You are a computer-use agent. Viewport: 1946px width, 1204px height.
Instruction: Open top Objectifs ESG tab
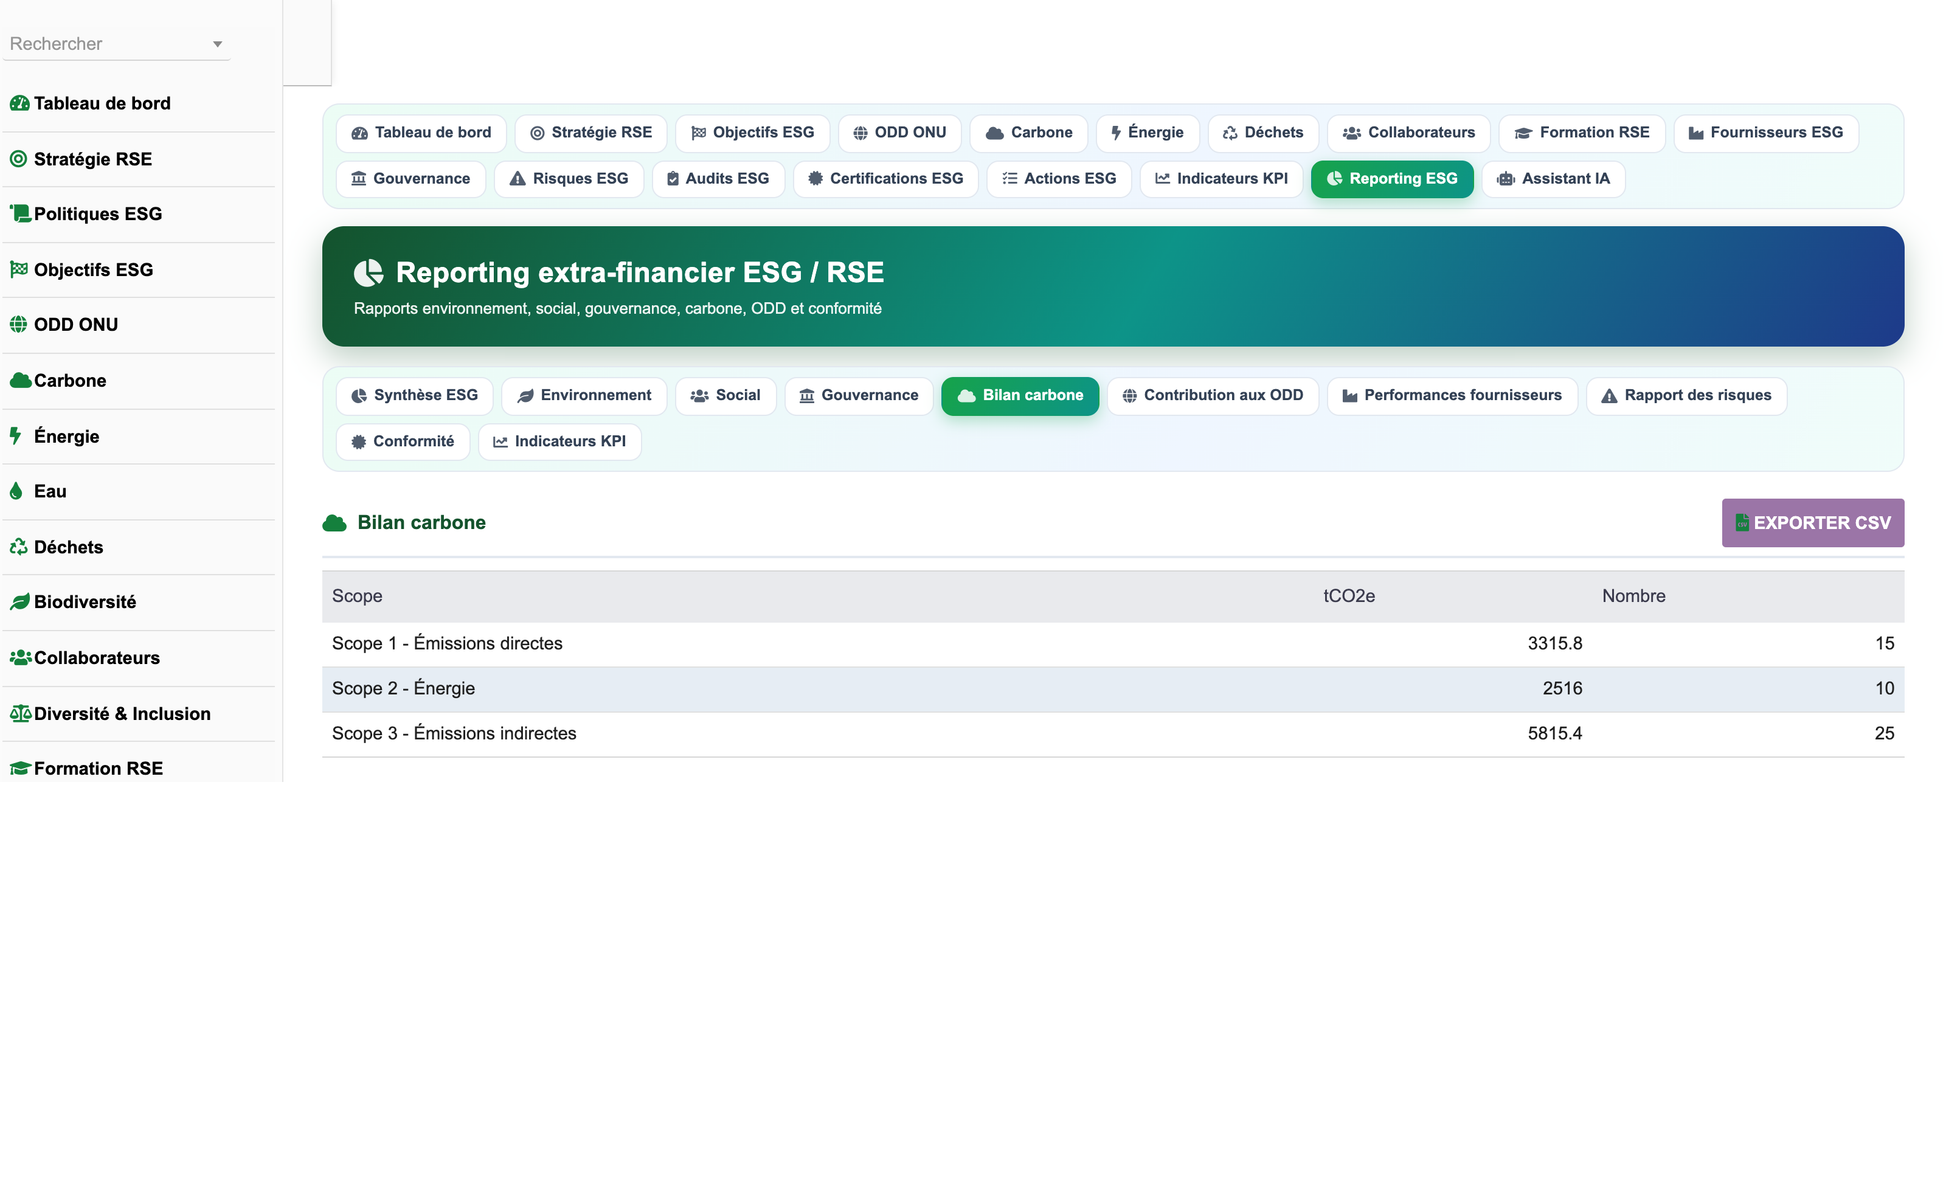[x=753, y=133]
